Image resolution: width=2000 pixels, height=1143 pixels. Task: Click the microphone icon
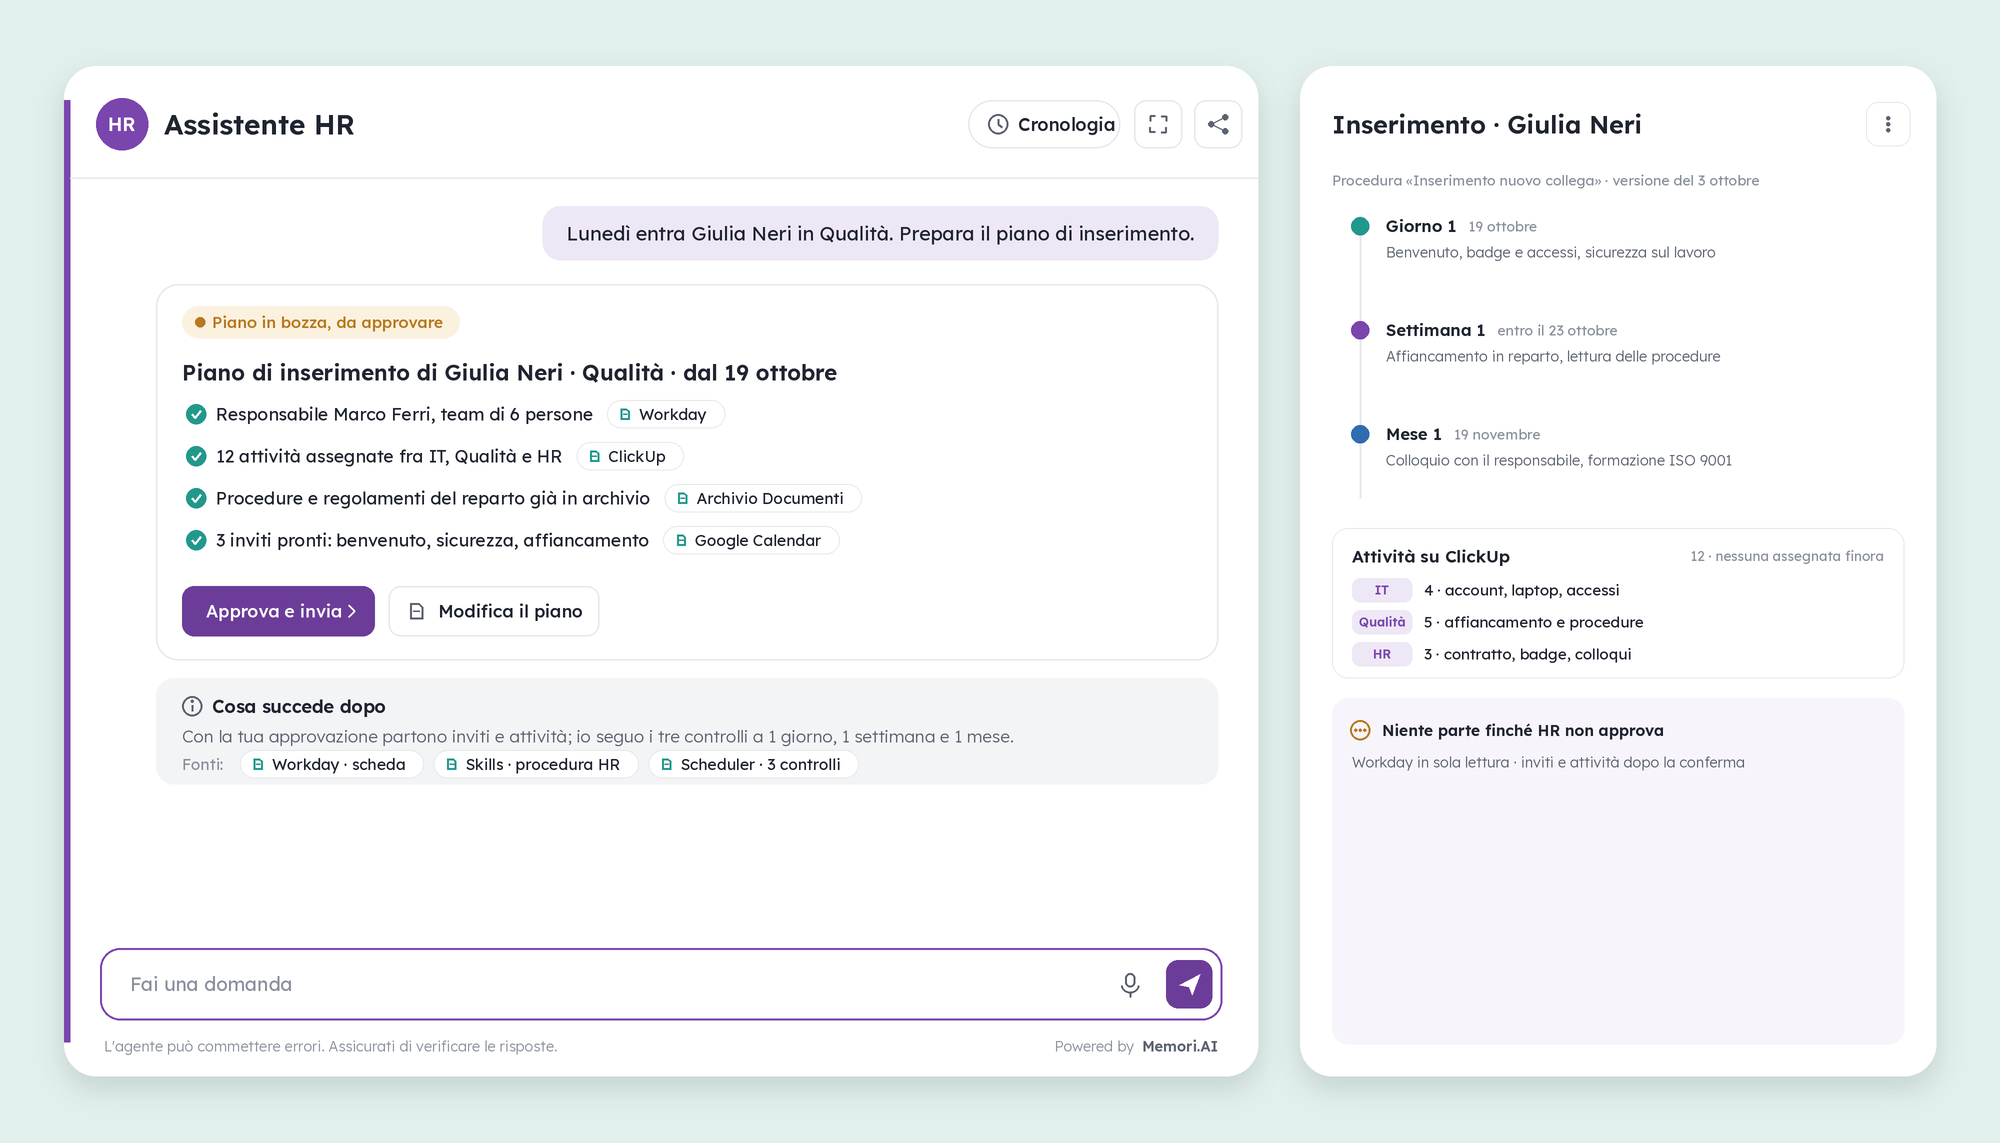pyautogui.click(x=1130, y=984)
